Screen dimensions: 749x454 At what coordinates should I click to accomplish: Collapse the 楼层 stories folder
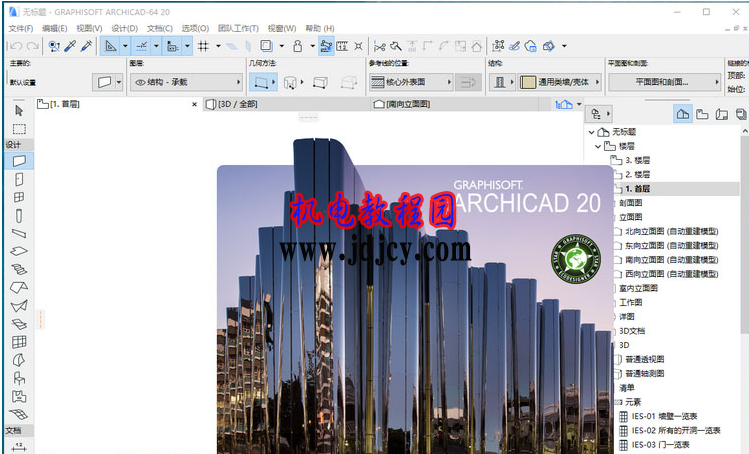[598, 146]
